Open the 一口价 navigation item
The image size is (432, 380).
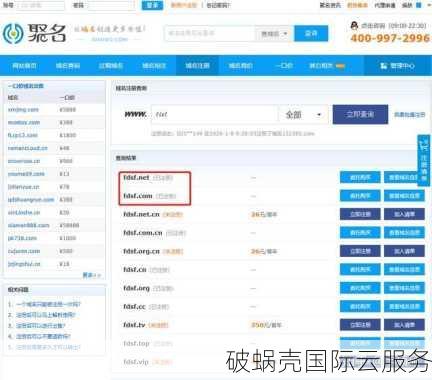click(x=284, y=66)
